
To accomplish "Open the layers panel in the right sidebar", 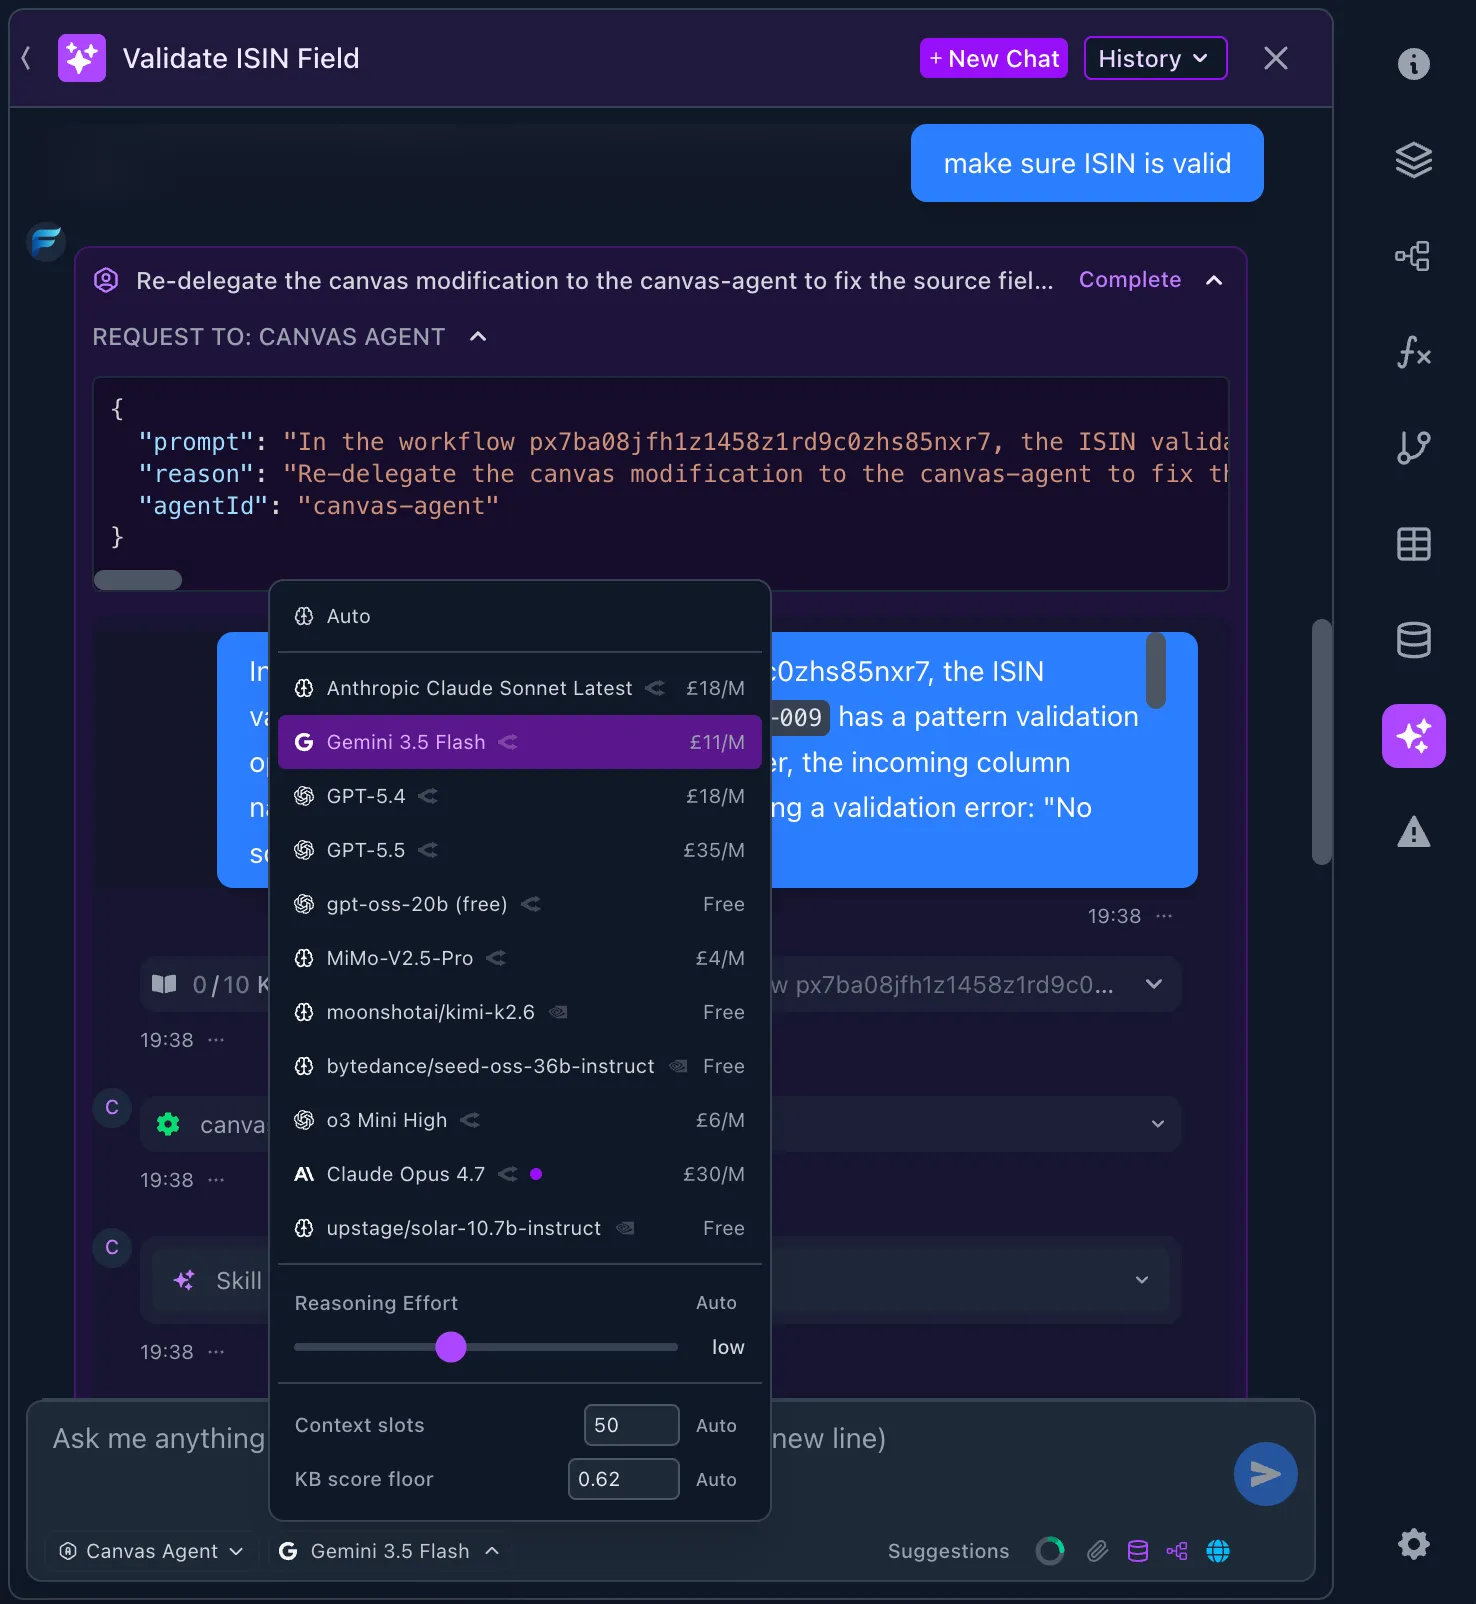I will point(1413,160).
